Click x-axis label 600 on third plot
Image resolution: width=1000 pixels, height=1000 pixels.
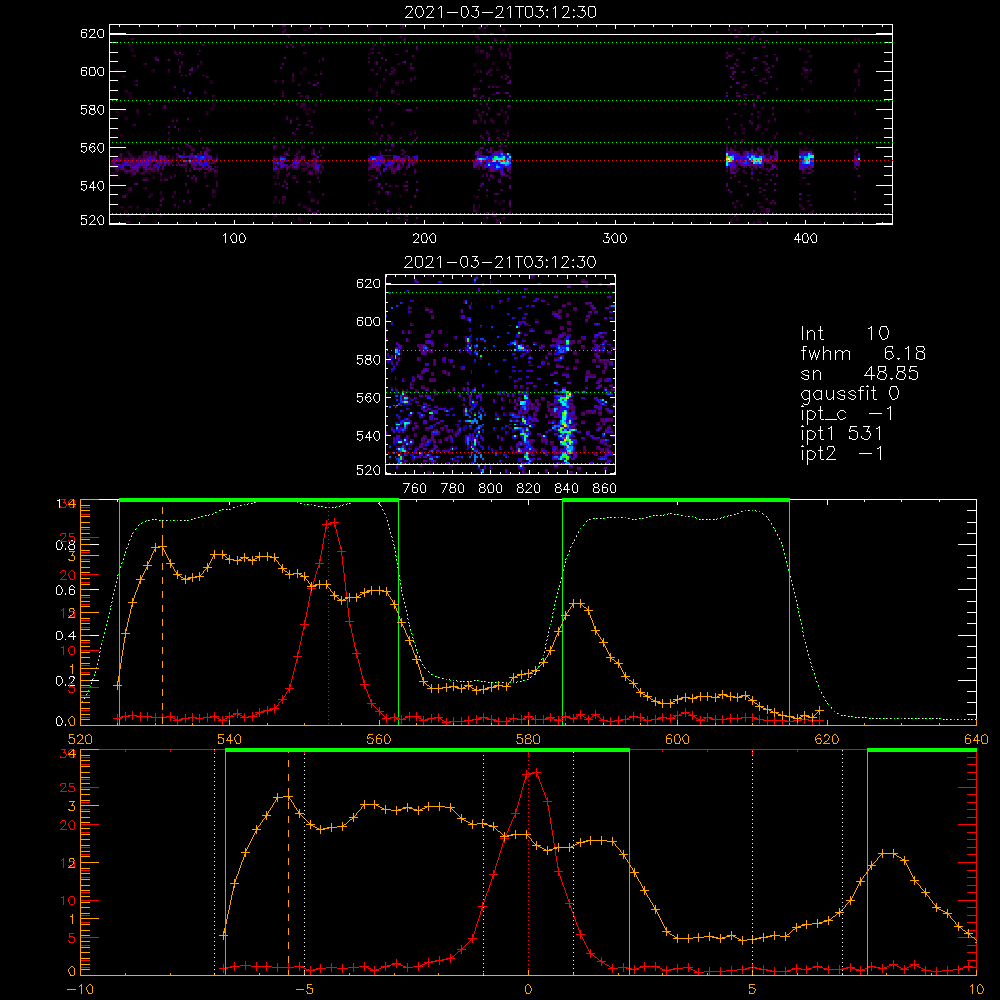[677, 739]
